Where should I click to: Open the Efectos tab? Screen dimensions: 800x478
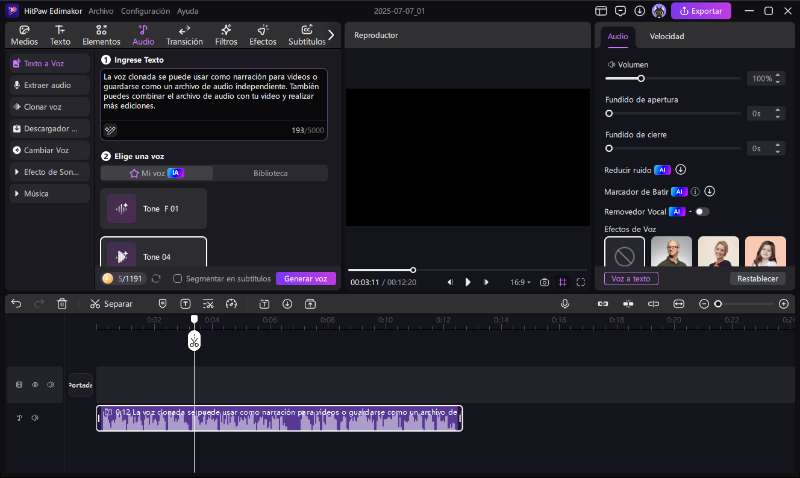click(x=263, y=35)
